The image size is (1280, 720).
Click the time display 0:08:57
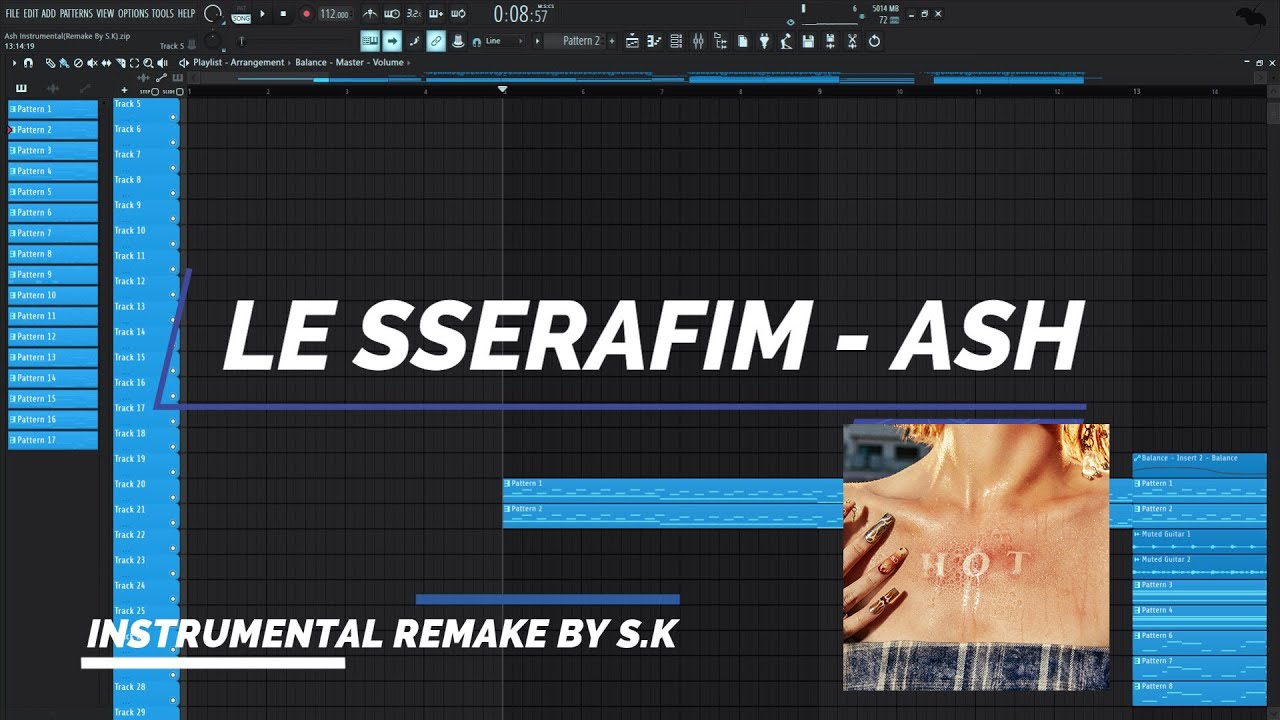521,14
